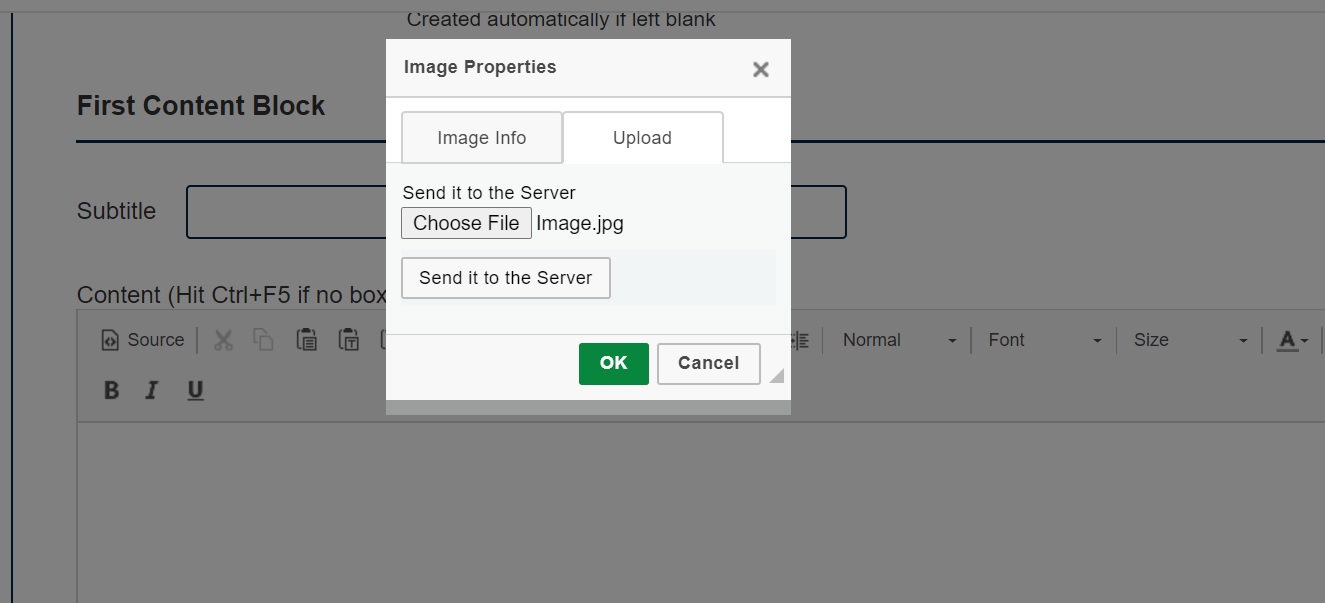Select the Upload tab
Image resolution: width=1325 pixels, height=603 pixels.
pos(642,138)
